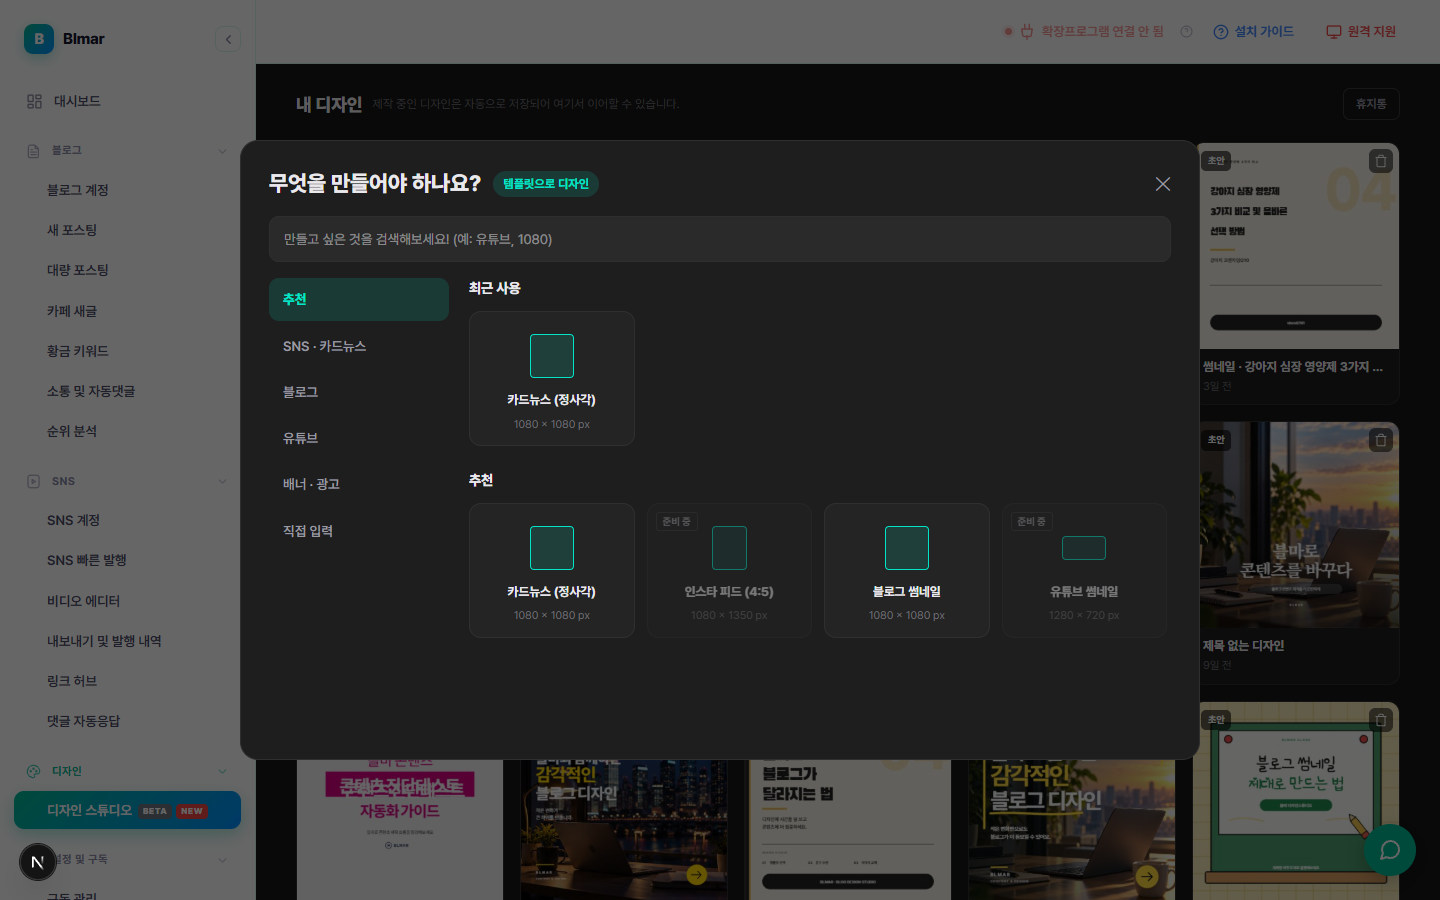Click the help question mark icon
This screenshot has height=900, width=1440.
(1186, 32)
